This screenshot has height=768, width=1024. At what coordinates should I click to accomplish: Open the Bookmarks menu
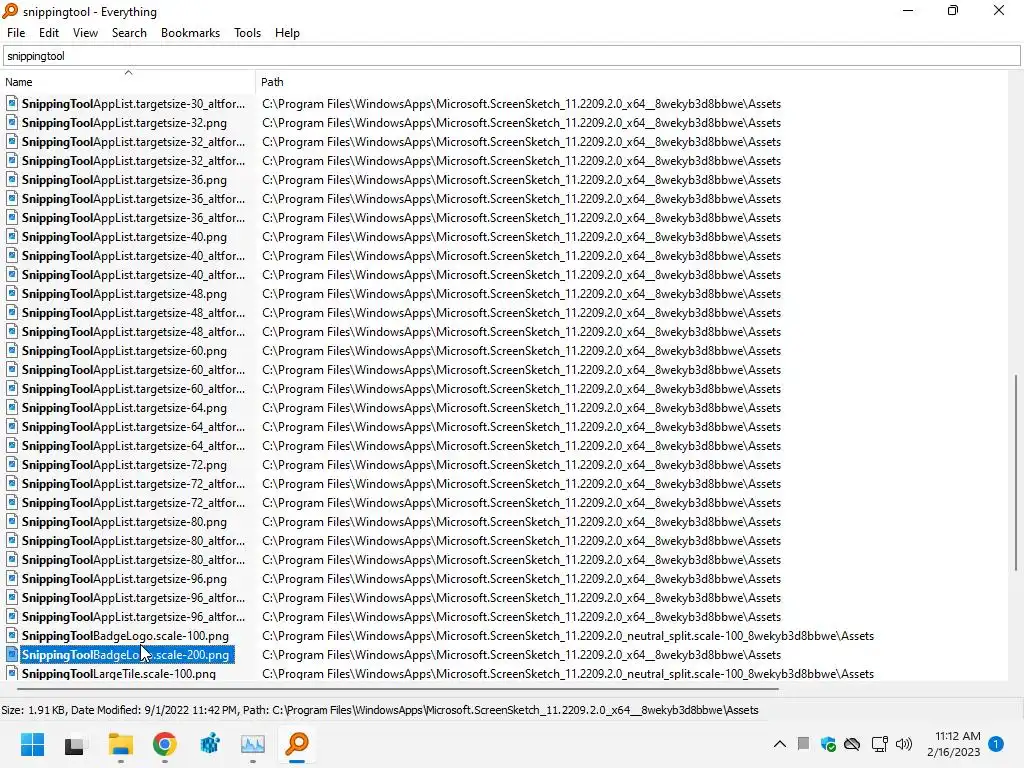coord(191,33)
